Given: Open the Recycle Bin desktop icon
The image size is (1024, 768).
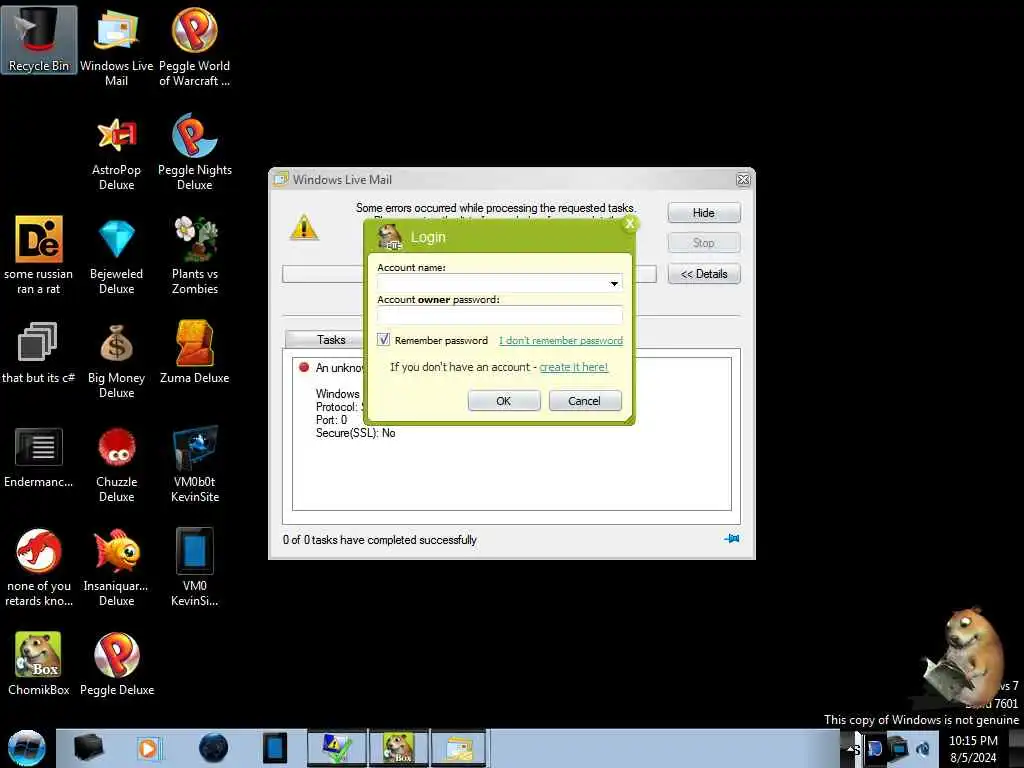Looking at the screenshot, I should tap(39, 39).
